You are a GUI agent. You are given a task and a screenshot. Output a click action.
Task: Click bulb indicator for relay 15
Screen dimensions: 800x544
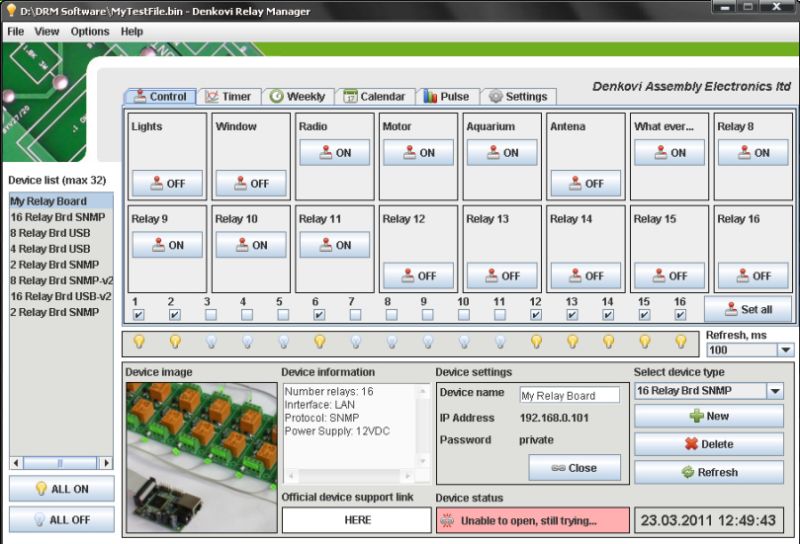645,341
